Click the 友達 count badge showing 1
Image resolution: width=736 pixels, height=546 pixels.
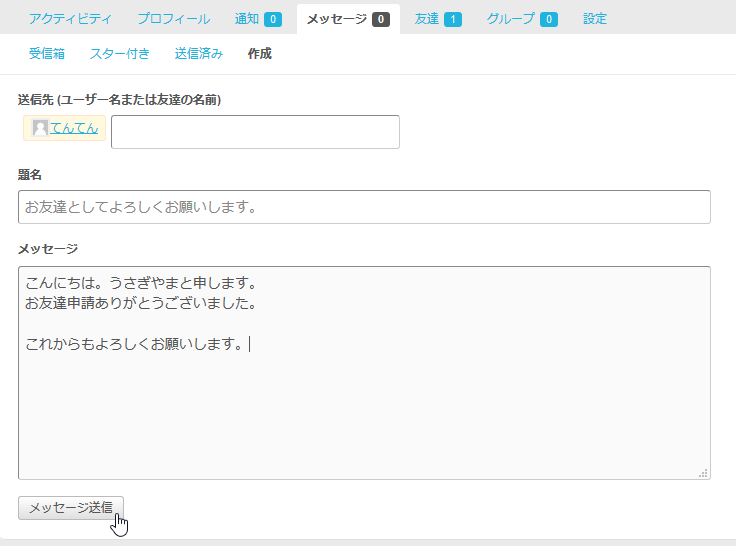[453, 19]
